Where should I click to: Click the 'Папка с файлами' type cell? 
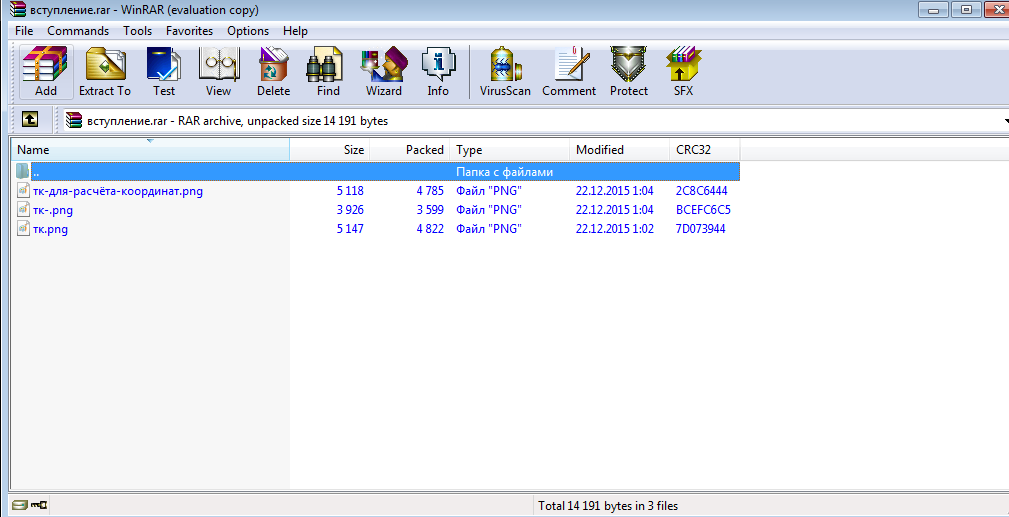[504, 172]
